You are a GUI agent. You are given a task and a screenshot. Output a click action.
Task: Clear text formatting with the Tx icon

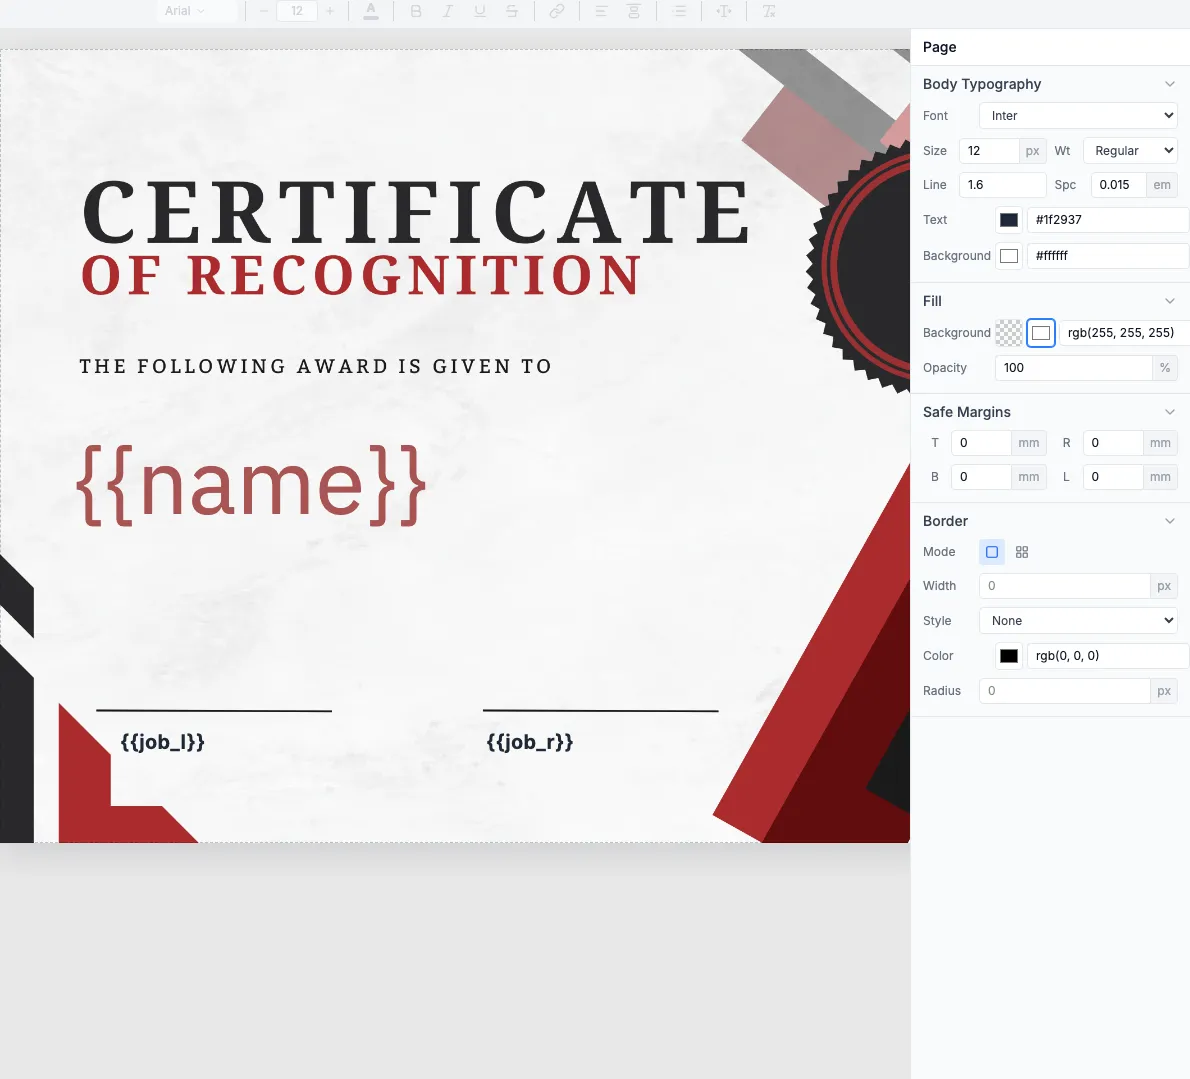(x=768, y=11)
